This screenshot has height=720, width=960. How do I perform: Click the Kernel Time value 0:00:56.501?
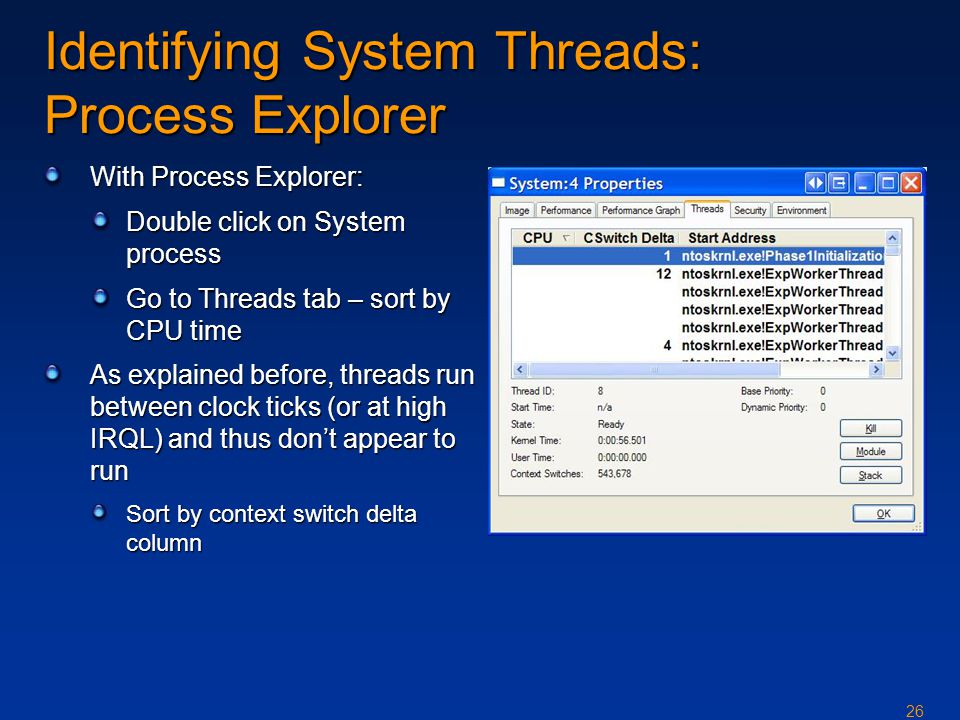point(621,440)
